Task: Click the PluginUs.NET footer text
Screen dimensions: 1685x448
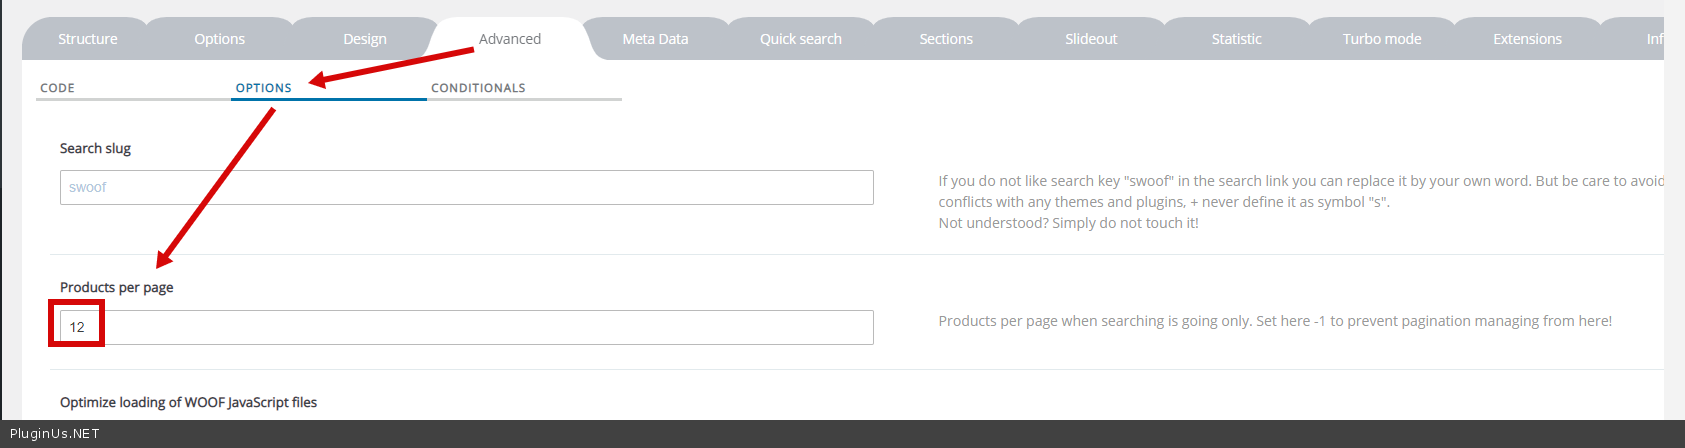Action: pos(54,434)
